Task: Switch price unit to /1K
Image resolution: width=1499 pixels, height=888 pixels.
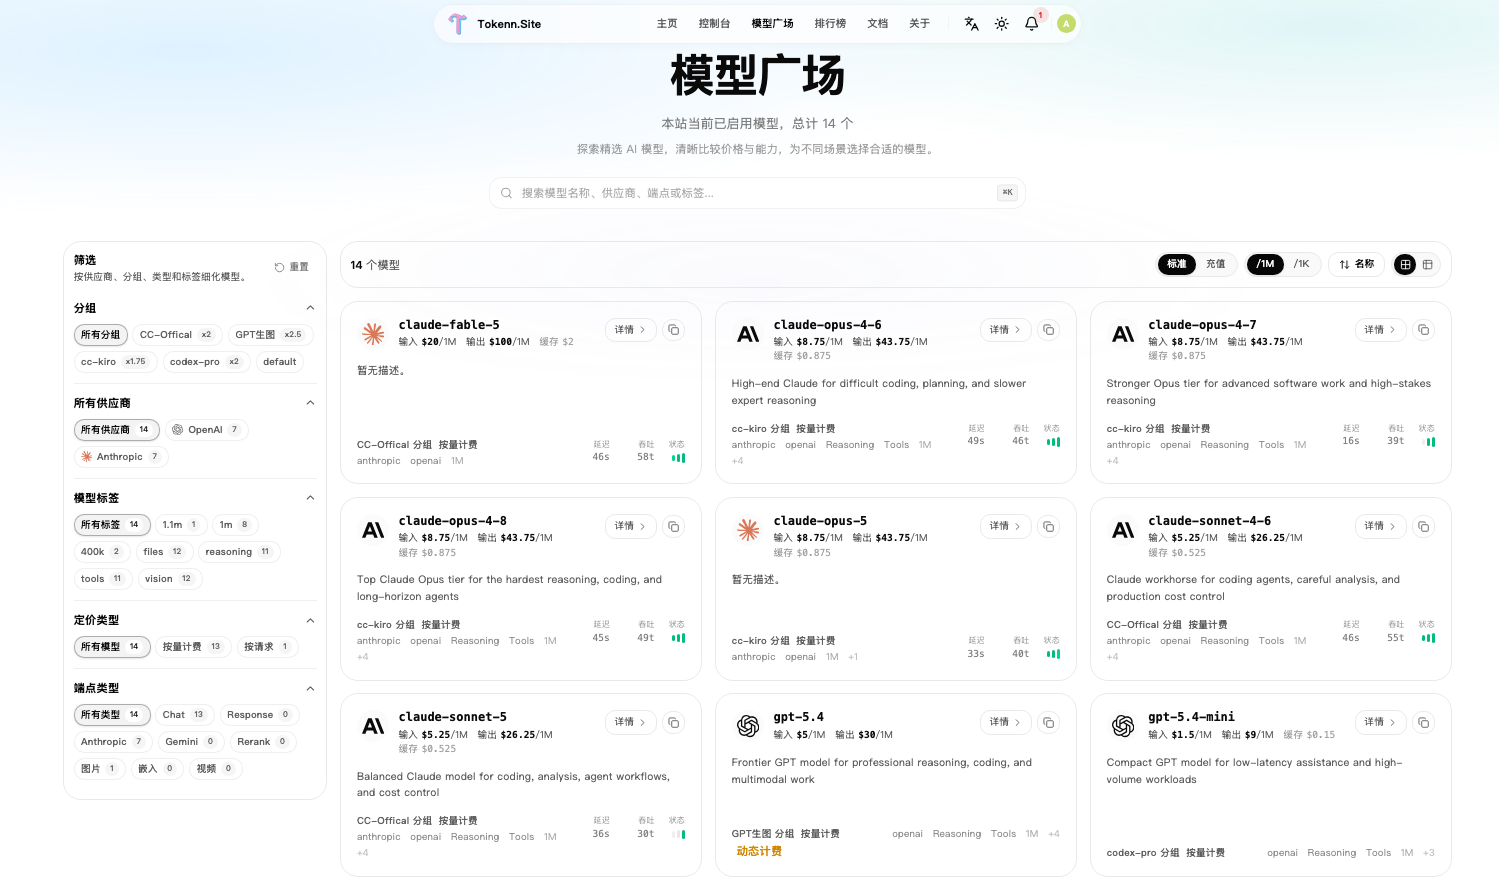Action: point(1301,264)
